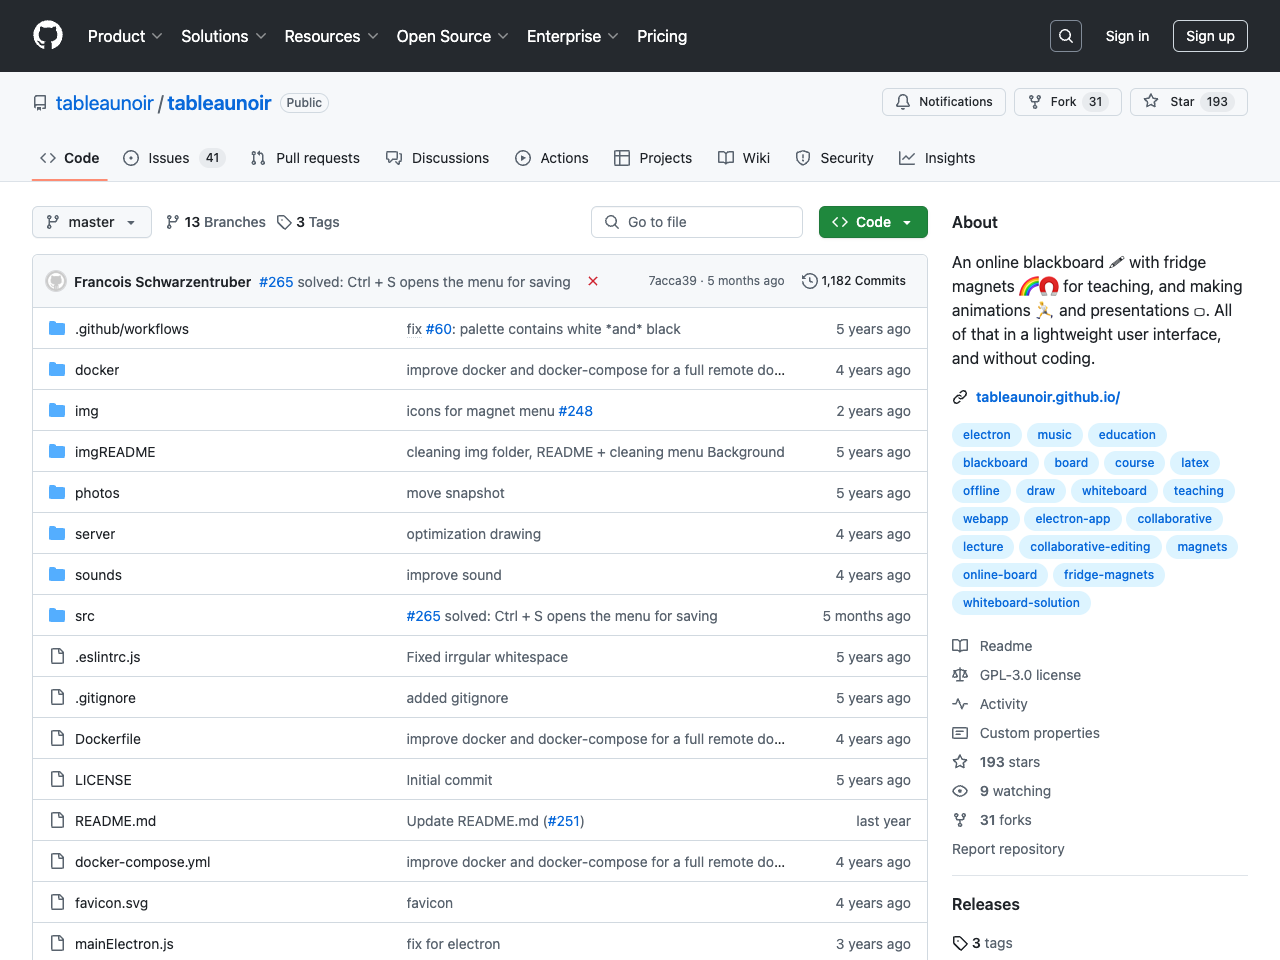Open the Projects tab
Screen dimensions: 1280x960
coord(653,158)
